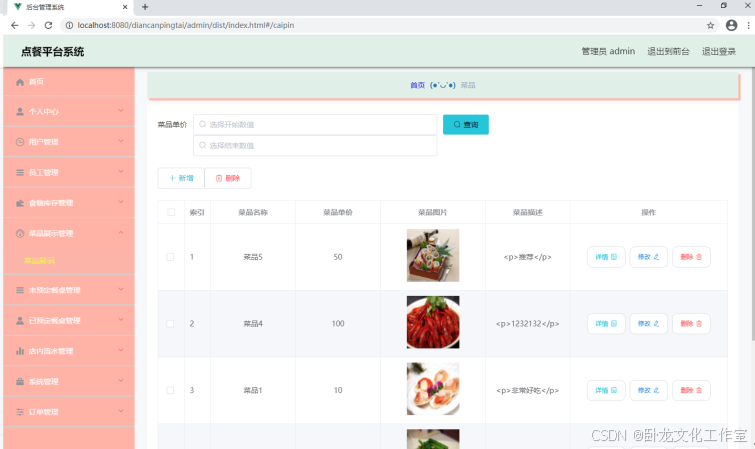
Task: Select the 菜品展示 submenu item
Action: click(x=39, y=261)
